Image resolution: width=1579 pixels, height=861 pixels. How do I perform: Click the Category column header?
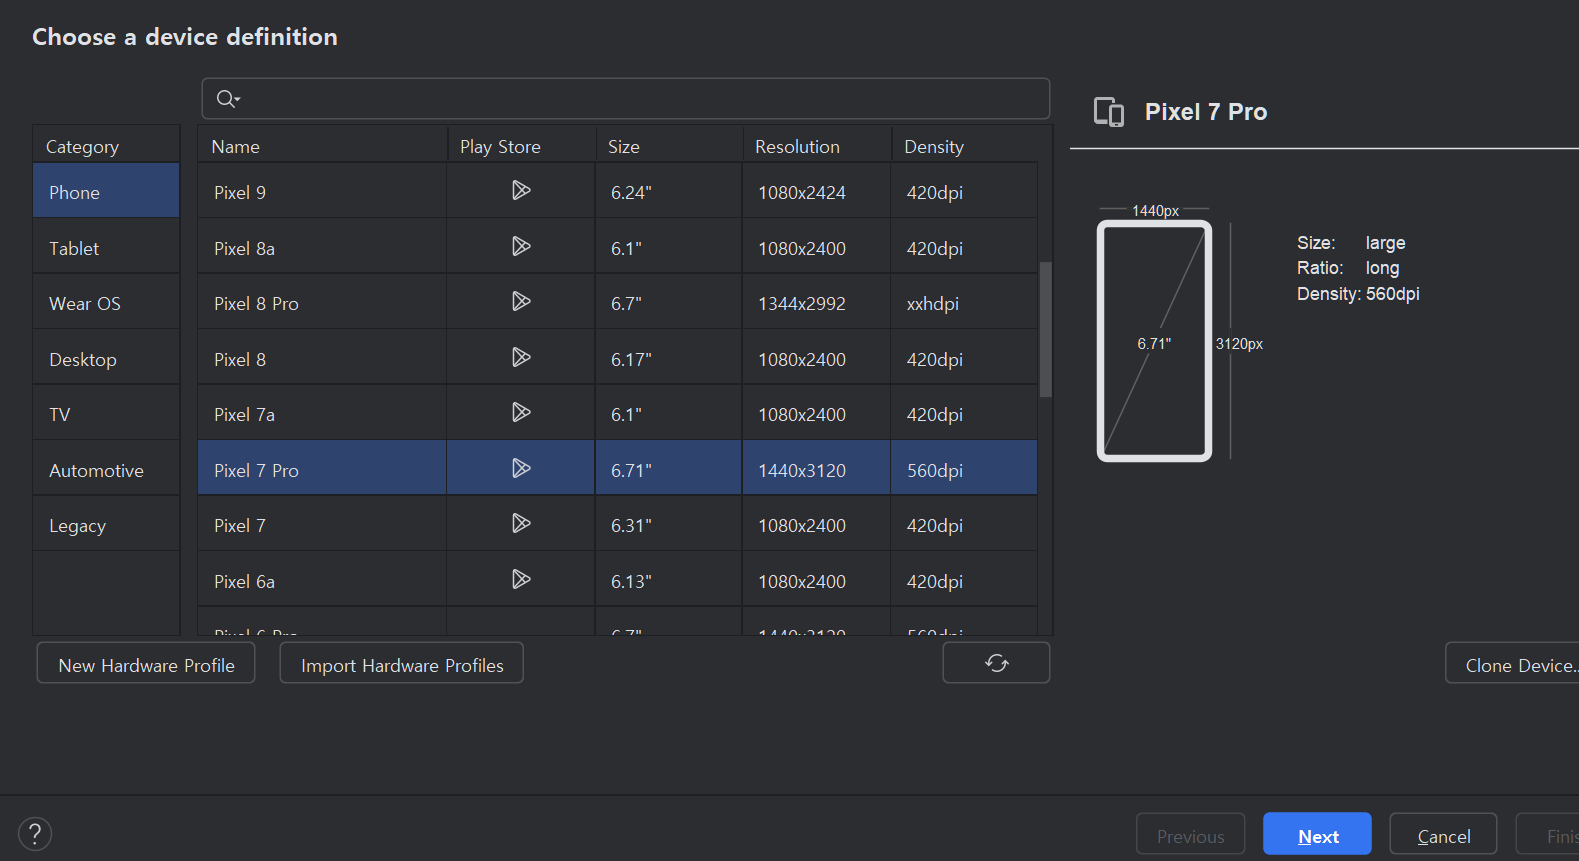click(106, 145)
